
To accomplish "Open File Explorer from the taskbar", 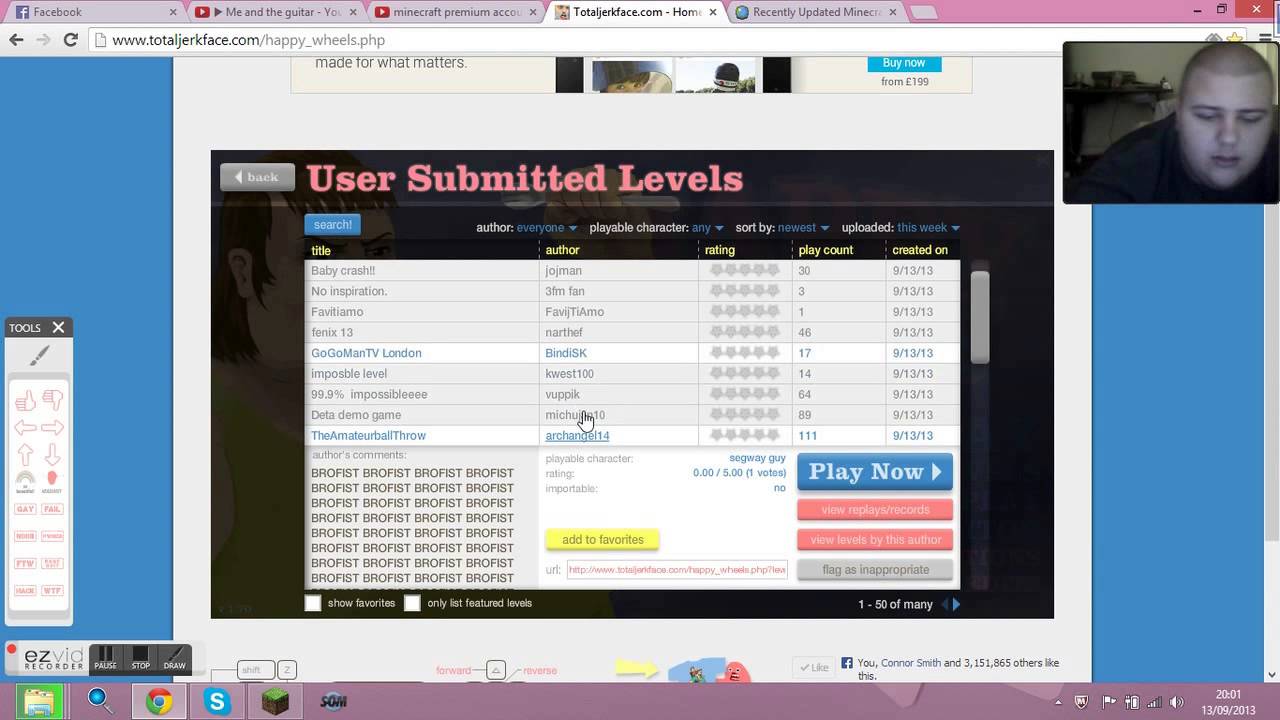I will tap(39, 701).
